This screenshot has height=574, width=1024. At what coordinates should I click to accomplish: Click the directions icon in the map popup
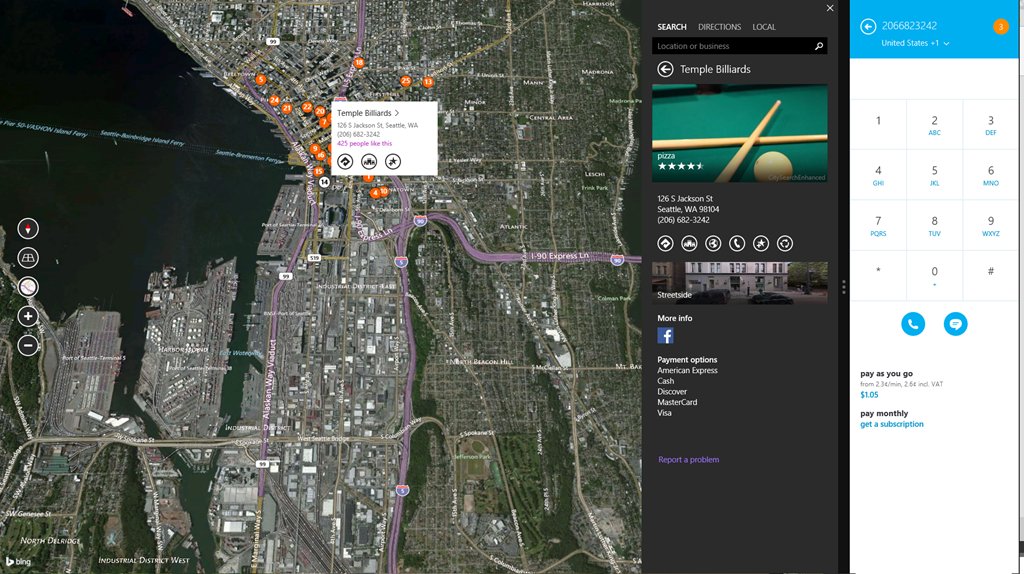click(x=345, y=161)
